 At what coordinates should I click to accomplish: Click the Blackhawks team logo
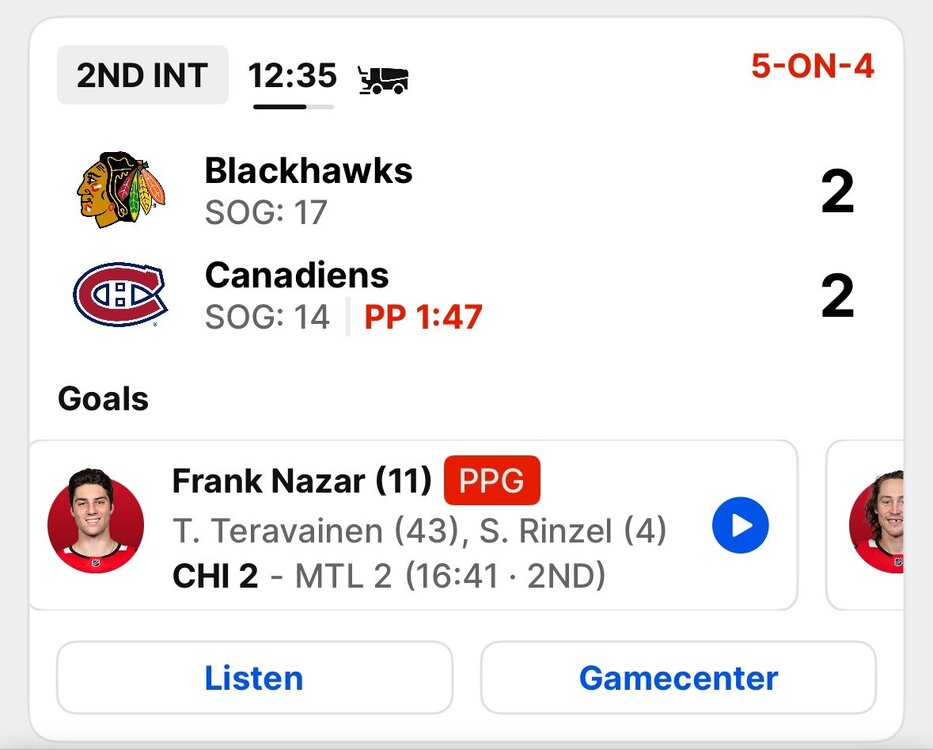click(120, 189)
